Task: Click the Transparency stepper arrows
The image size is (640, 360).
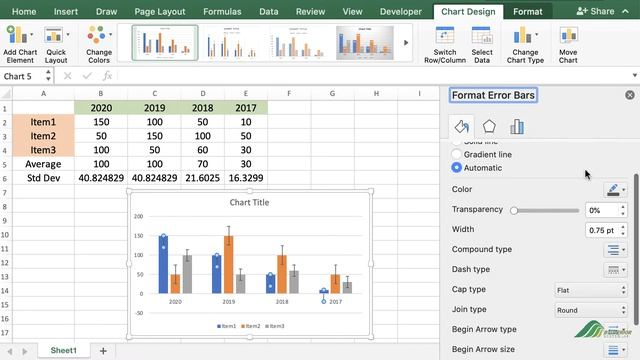Action: [623, 210]
